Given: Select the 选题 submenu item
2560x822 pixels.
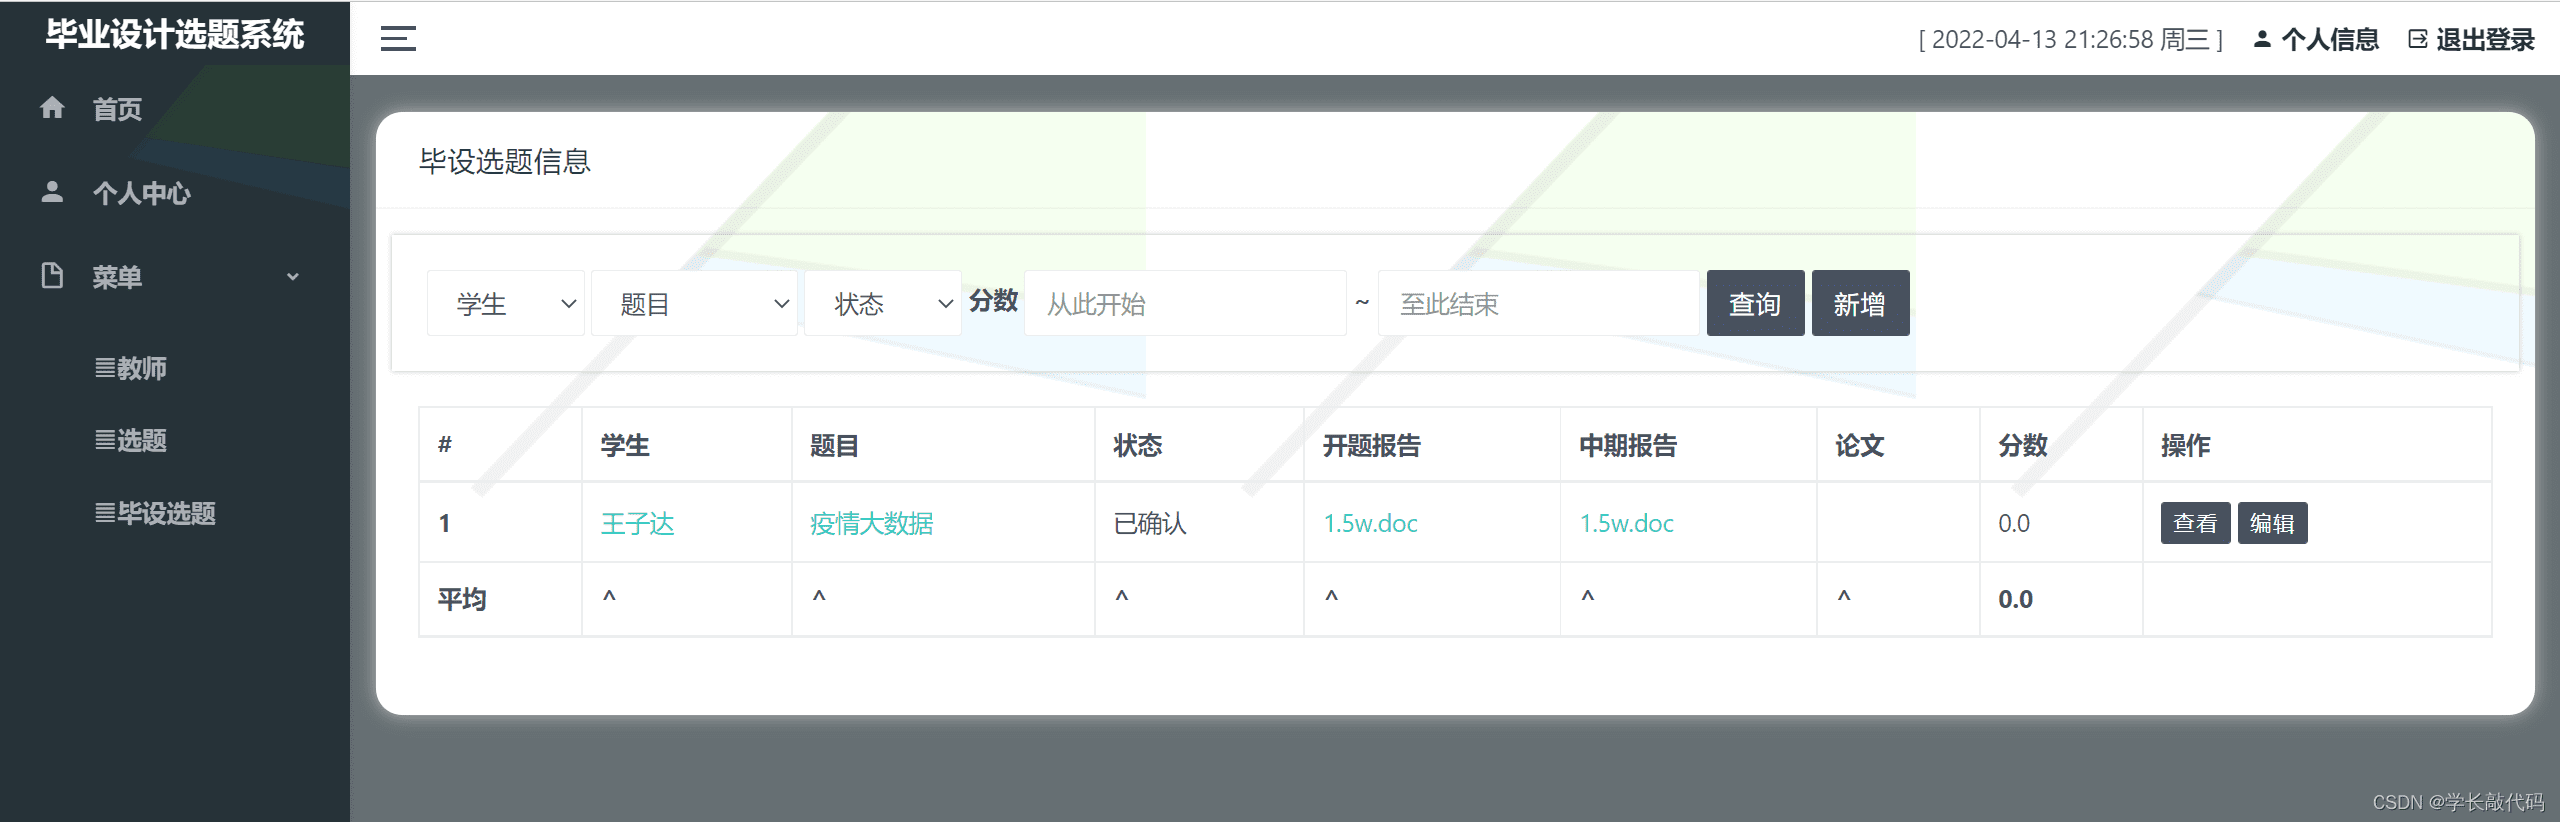Looking at the screenshot, I should 131,440.
